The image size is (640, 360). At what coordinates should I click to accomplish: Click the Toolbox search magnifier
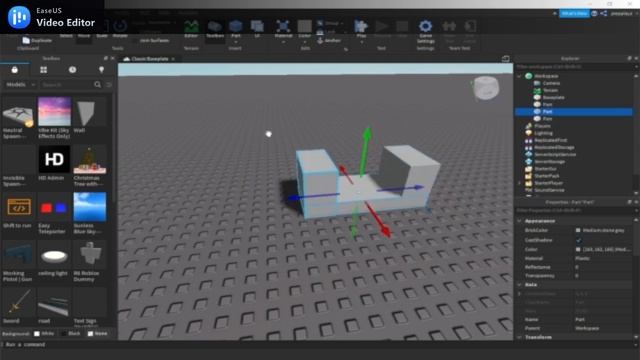[x=98, y=84]
